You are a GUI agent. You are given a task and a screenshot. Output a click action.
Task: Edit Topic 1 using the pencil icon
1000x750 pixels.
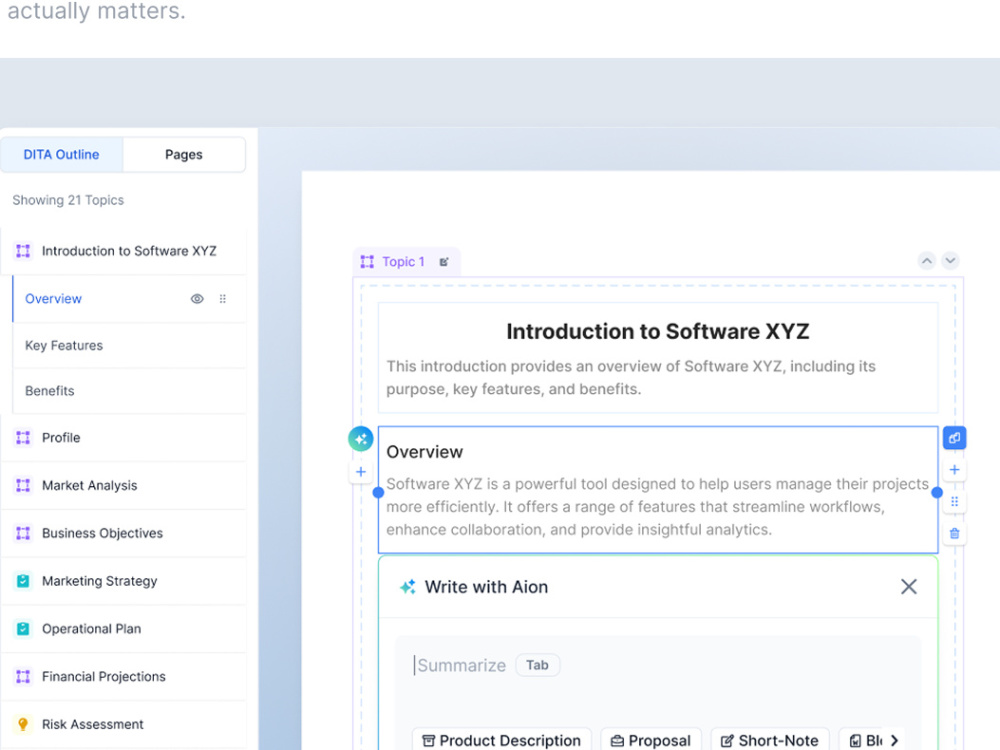(444, 261)
